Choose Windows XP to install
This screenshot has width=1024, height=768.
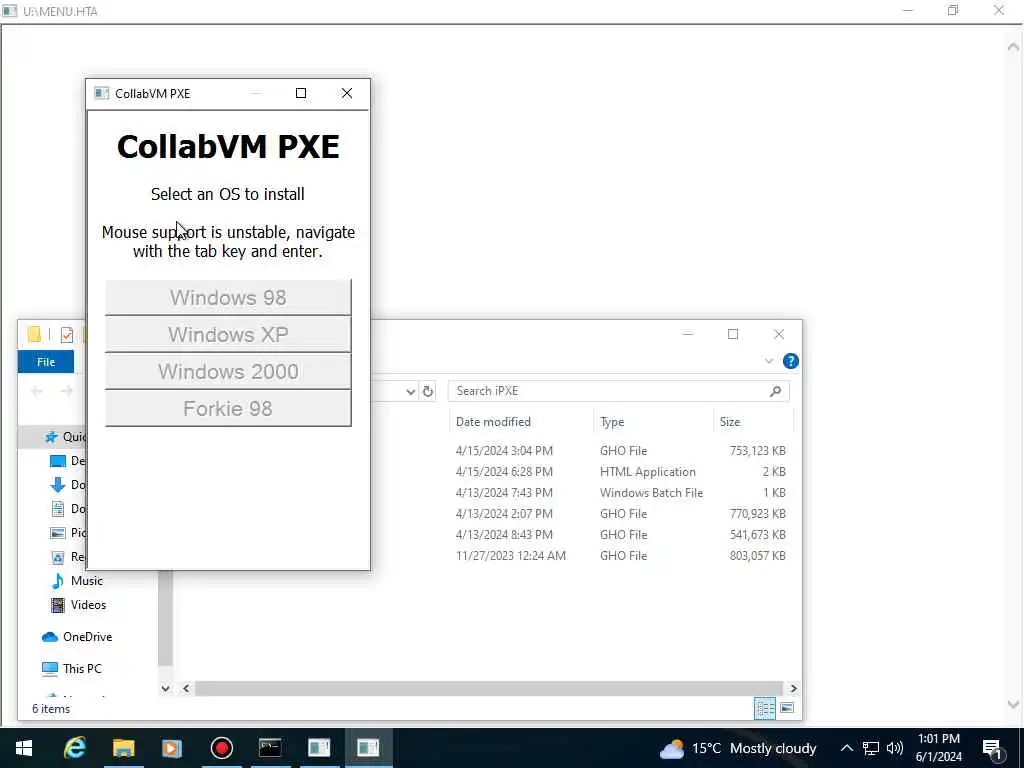[228, 334]
